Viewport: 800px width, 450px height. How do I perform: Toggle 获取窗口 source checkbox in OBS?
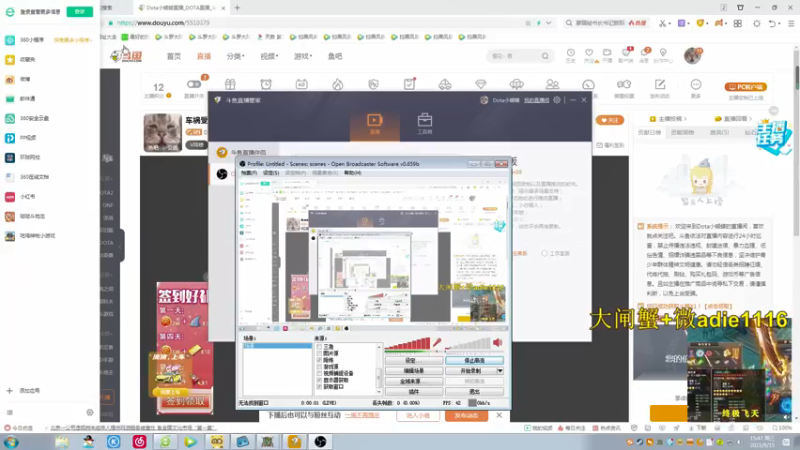click(319, 387)
